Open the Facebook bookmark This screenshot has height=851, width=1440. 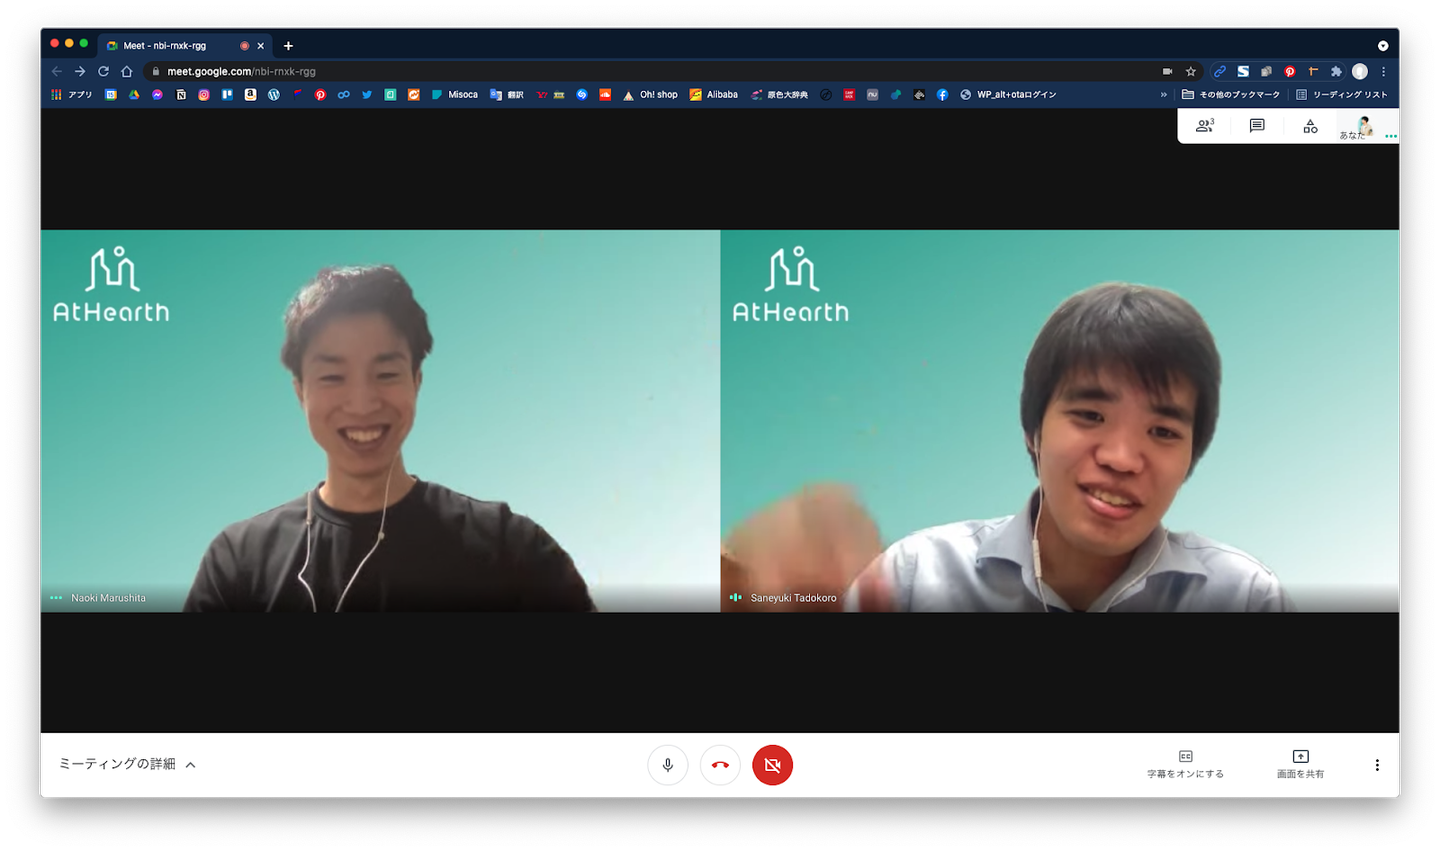(x=942, y=95)
